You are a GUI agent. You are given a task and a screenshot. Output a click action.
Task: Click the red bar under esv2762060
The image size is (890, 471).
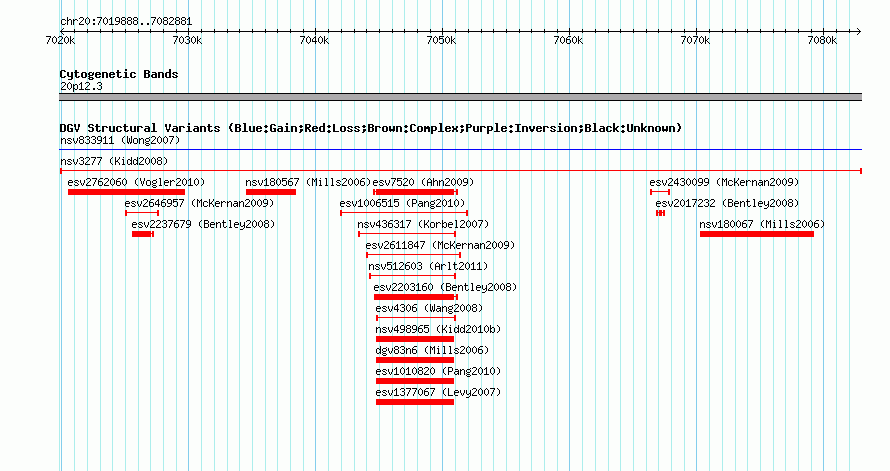point(126,192)
